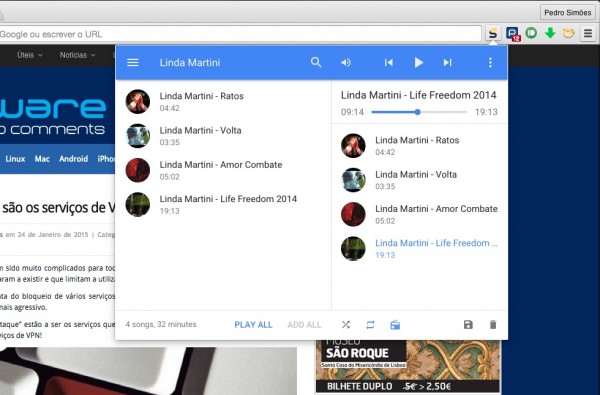
Task: Click the ADD ALL button
Action: point(304,325)
